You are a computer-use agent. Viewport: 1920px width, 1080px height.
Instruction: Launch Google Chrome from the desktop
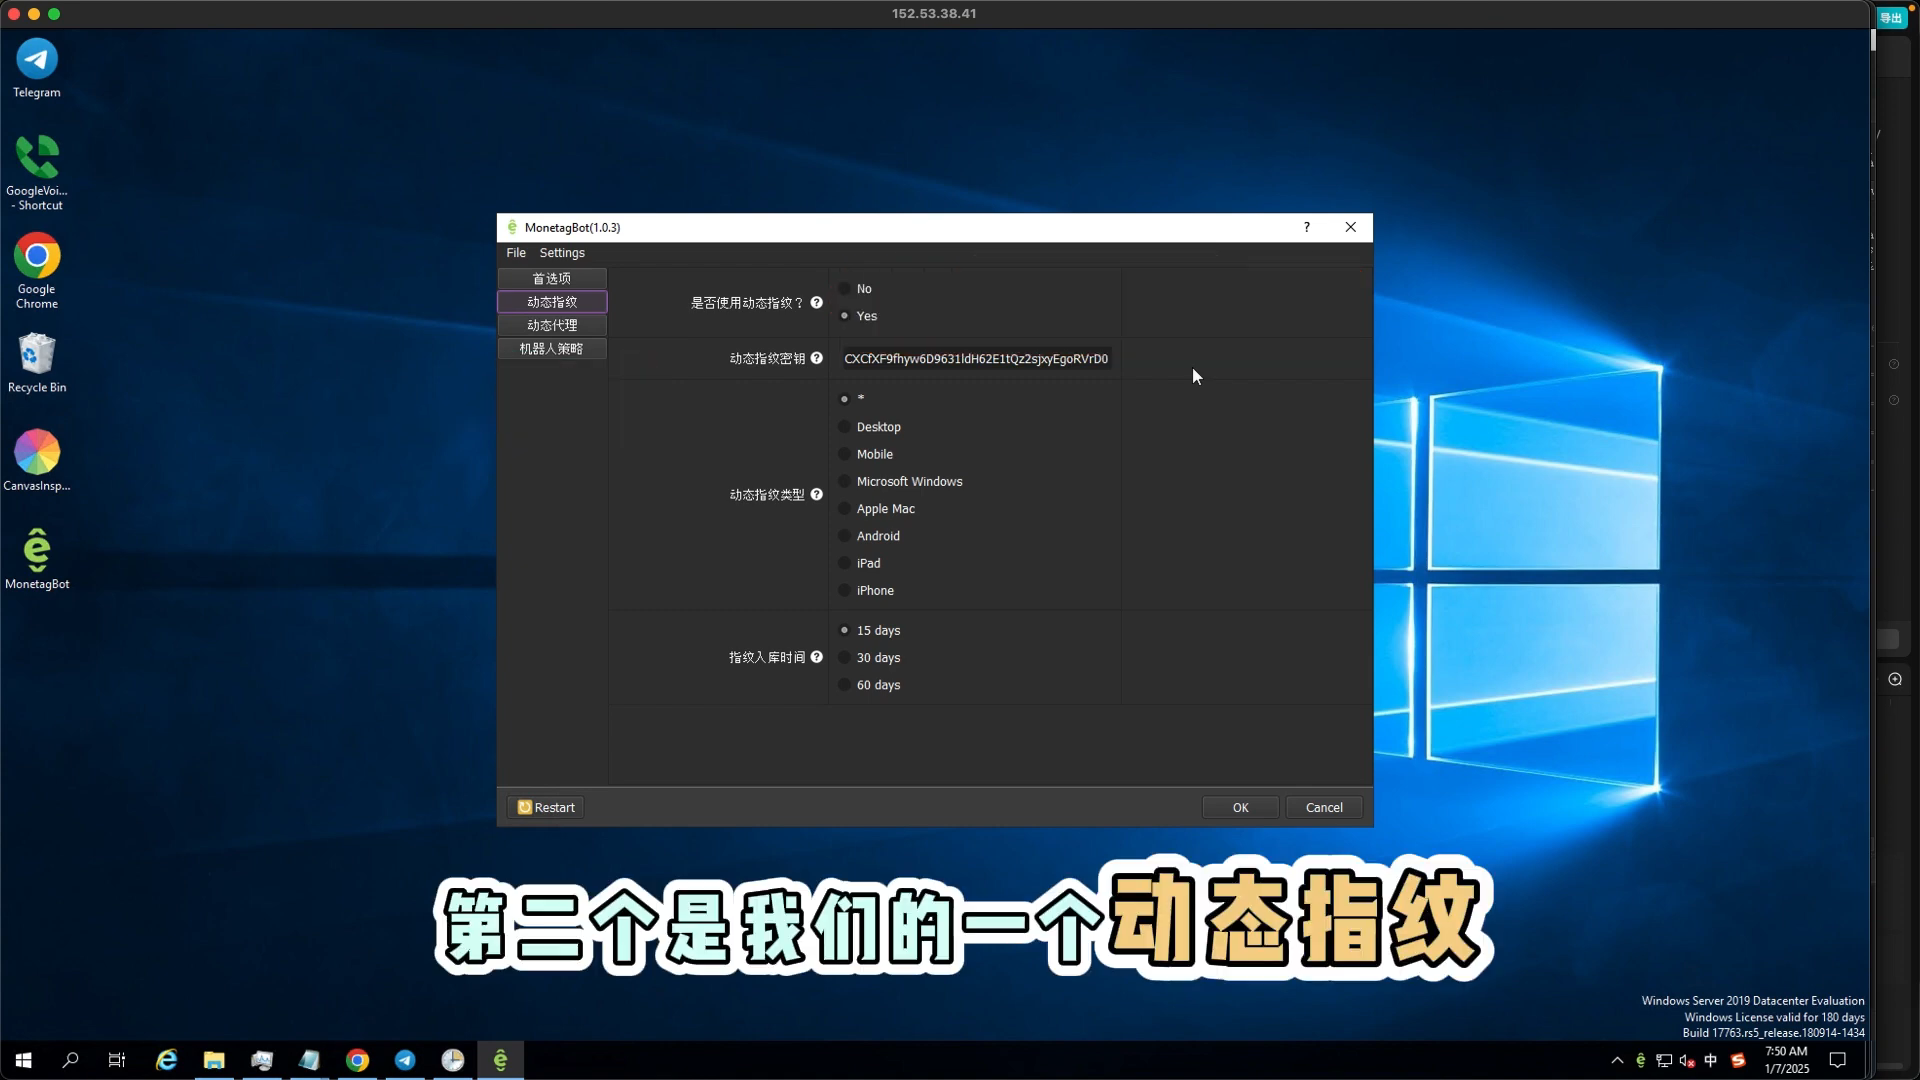37,270
